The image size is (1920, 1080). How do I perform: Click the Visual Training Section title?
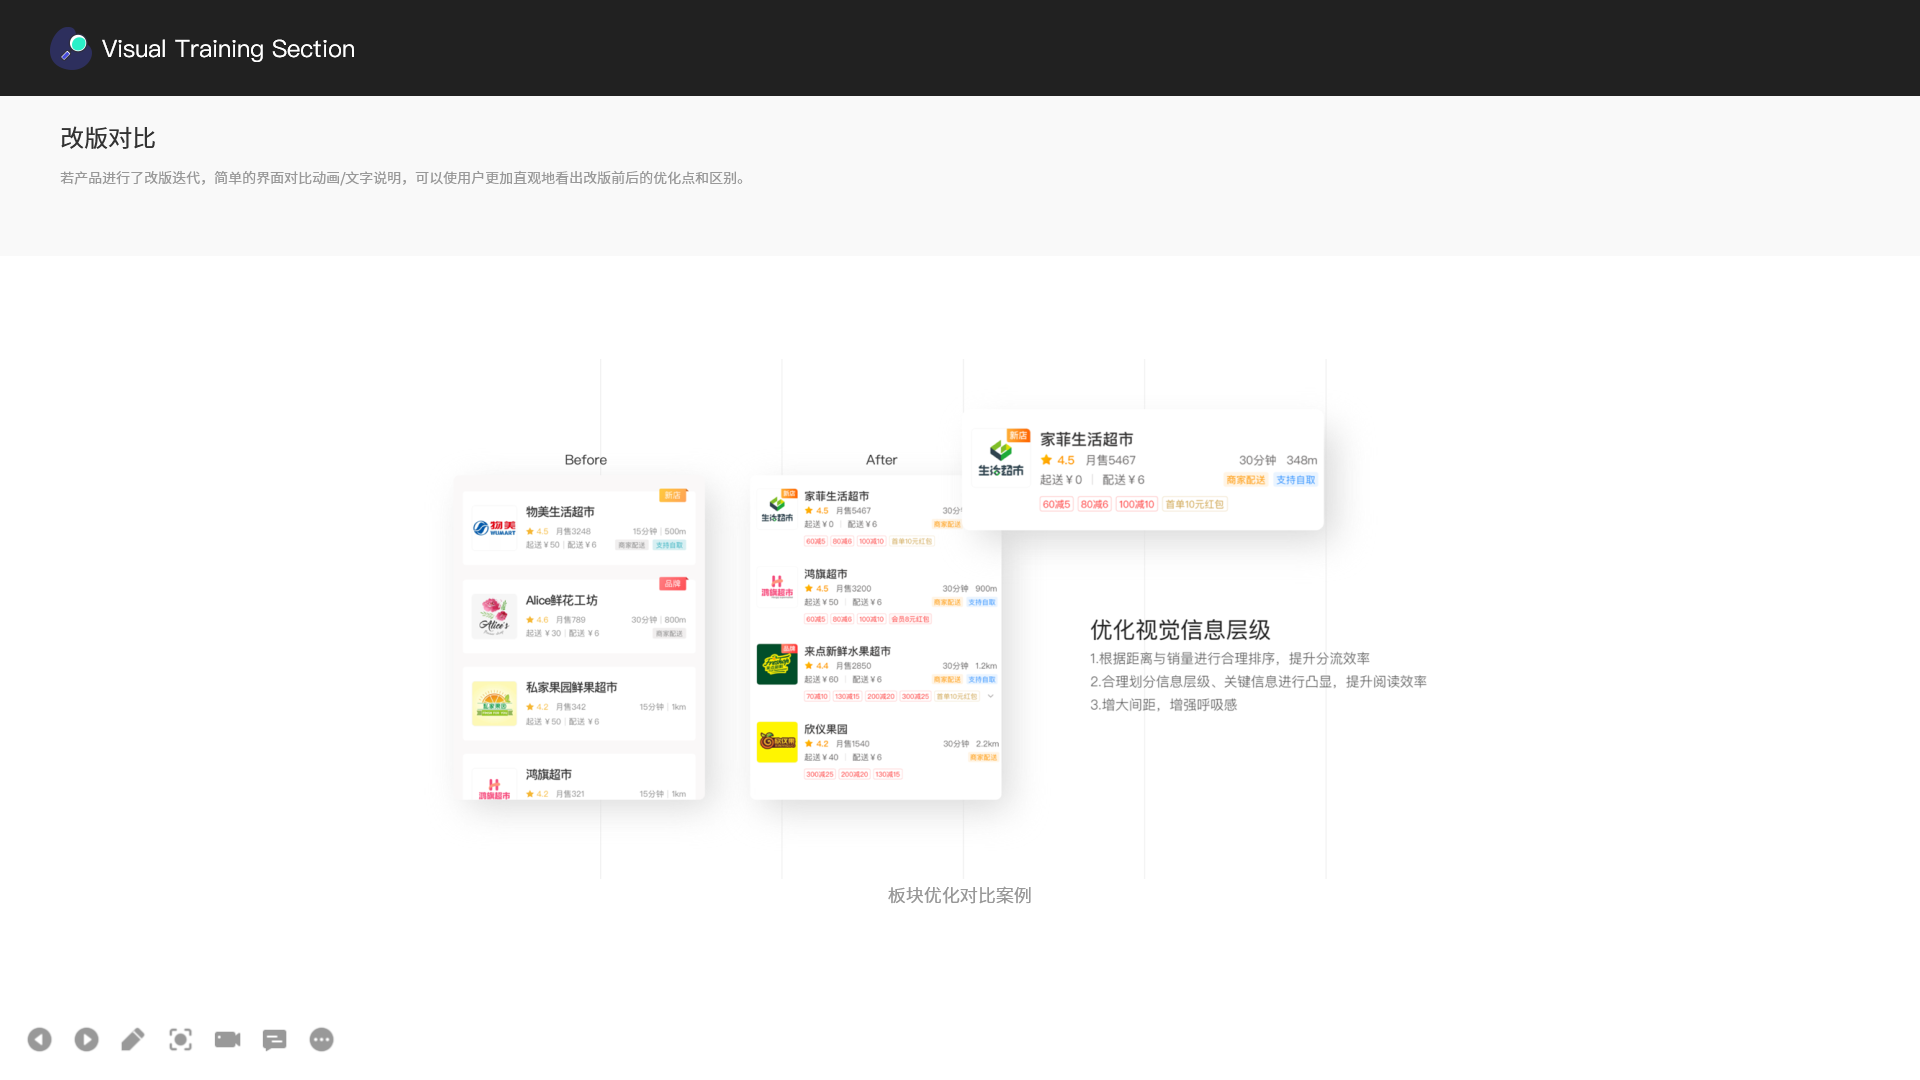click(x=228, y=49)
